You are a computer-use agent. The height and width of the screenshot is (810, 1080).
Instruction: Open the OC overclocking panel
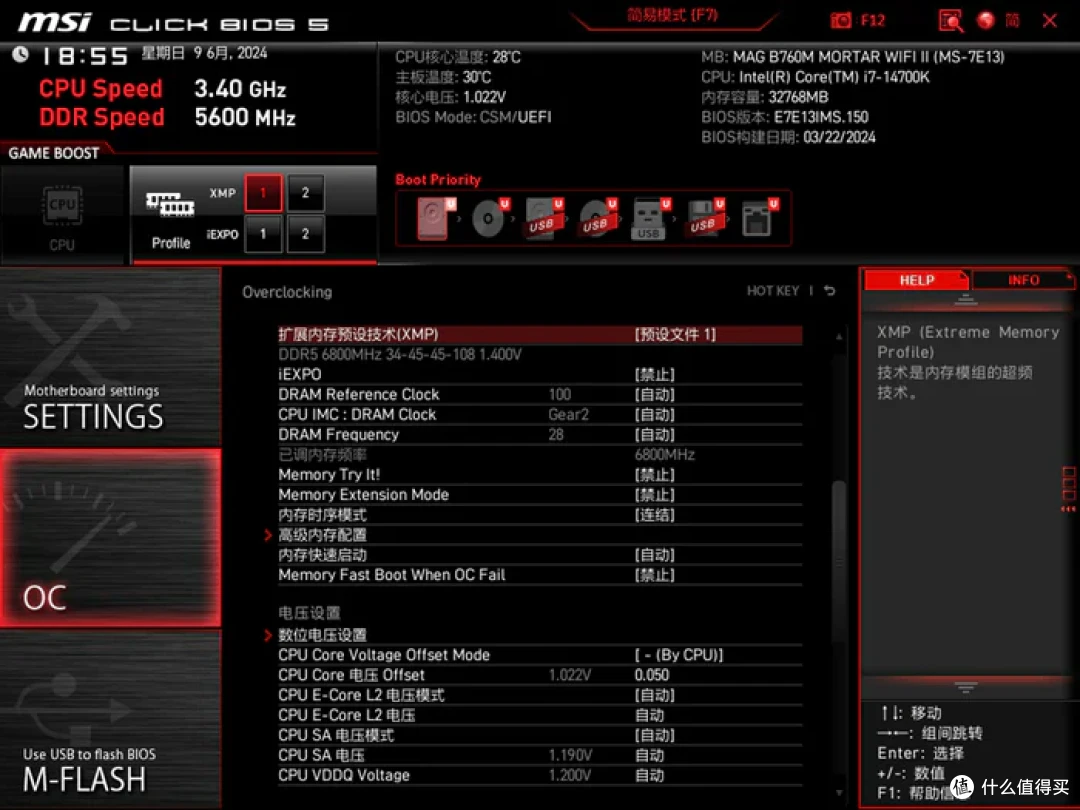[110, 538]
